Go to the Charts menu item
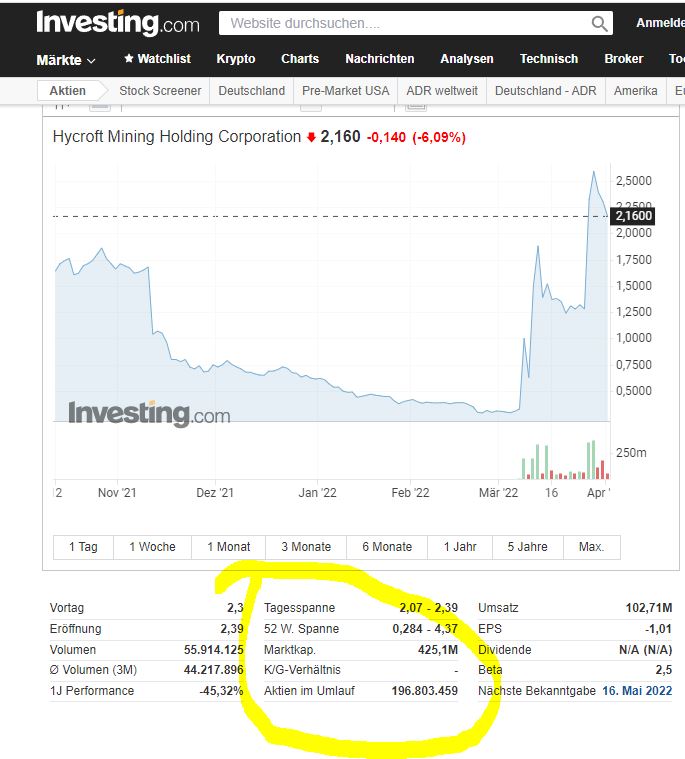 point(300,59)
